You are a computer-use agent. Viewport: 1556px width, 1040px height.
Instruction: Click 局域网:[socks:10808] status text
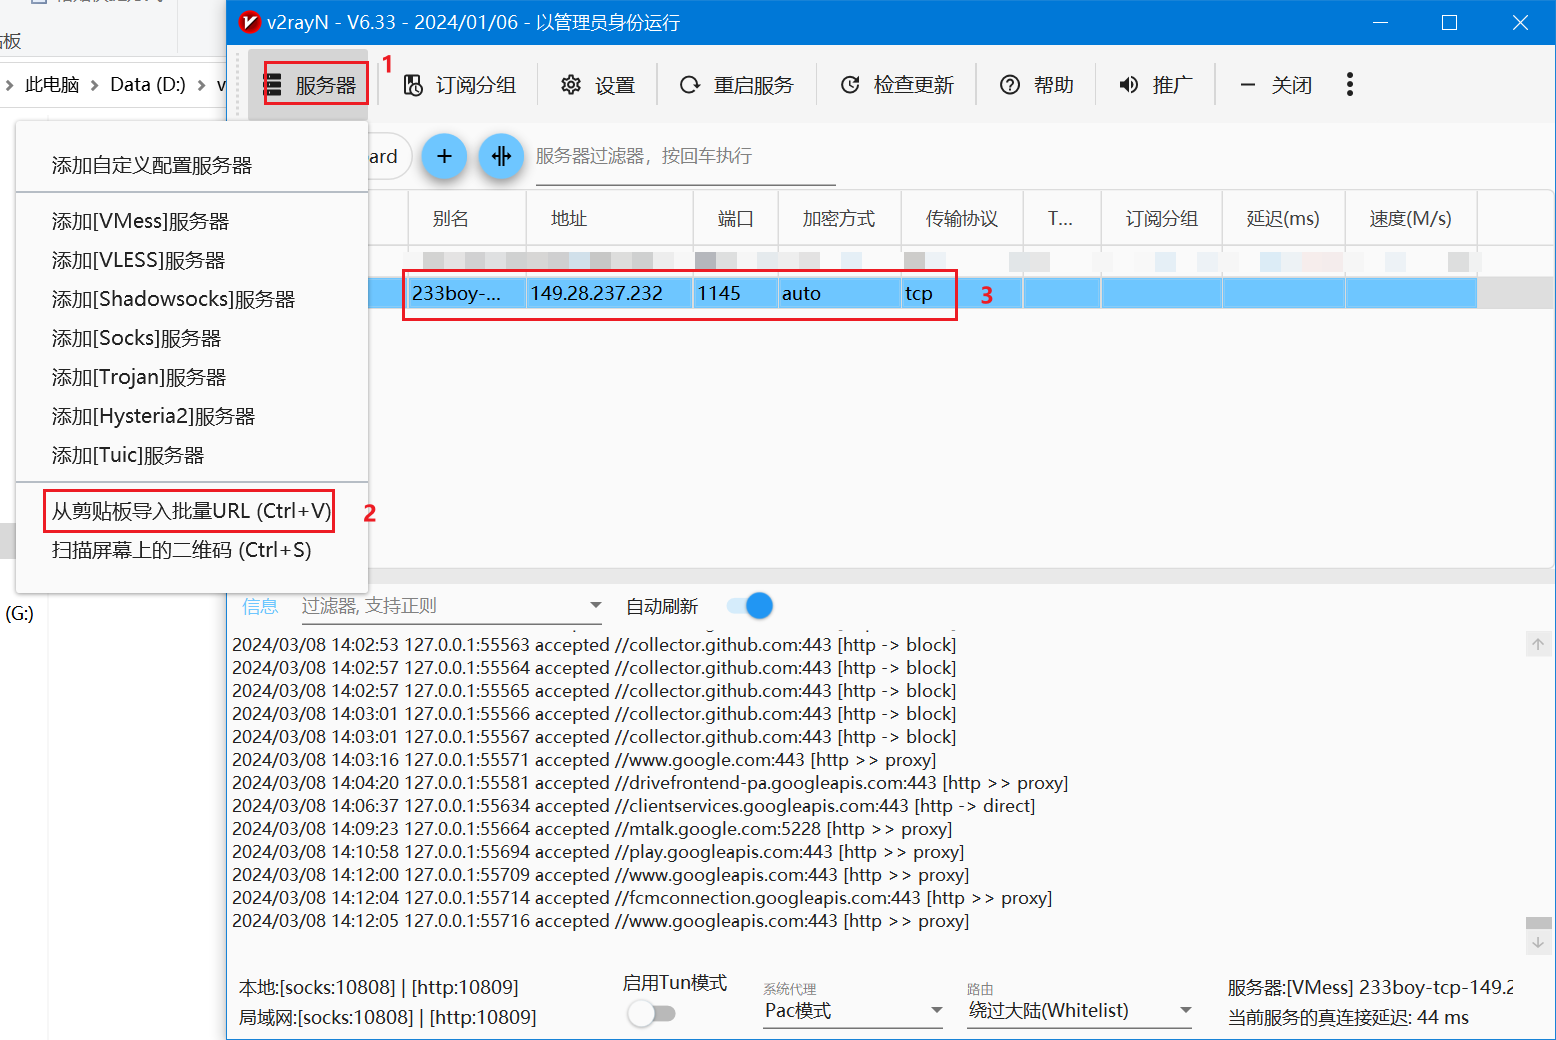click(388, 1018)
